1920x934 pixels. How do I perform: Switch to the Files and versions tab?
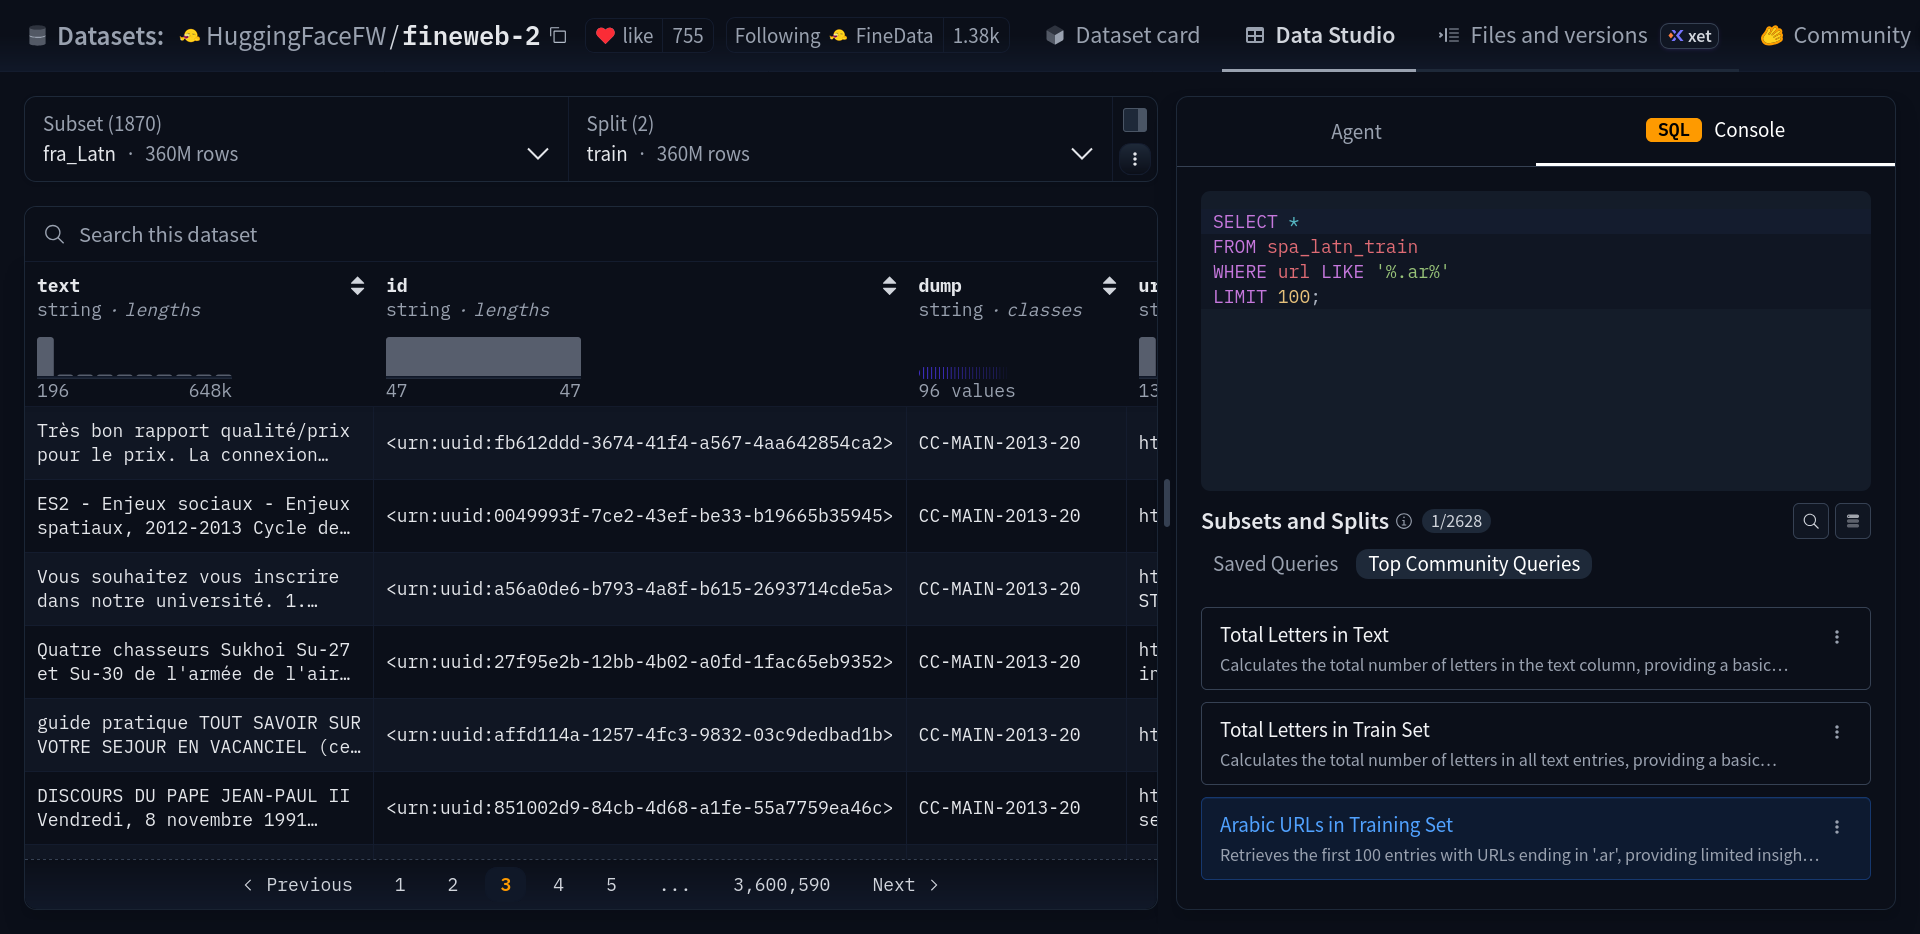(1558, 36)
